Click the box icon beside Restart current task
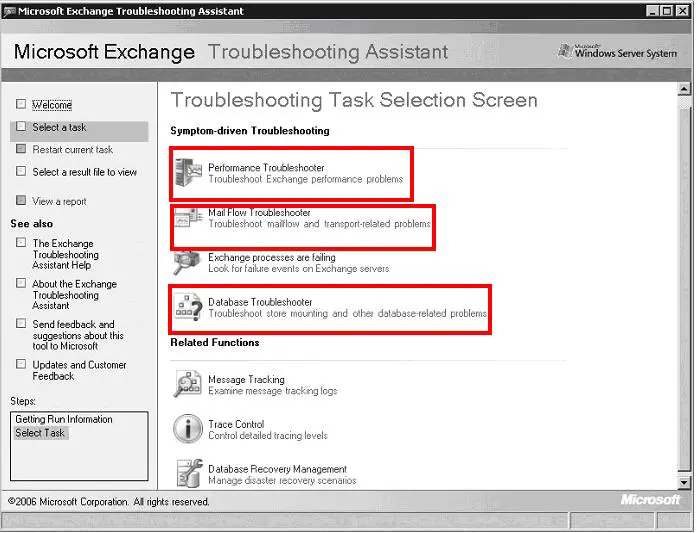Screen dimensions: 697x533 (x=21, y=148)
